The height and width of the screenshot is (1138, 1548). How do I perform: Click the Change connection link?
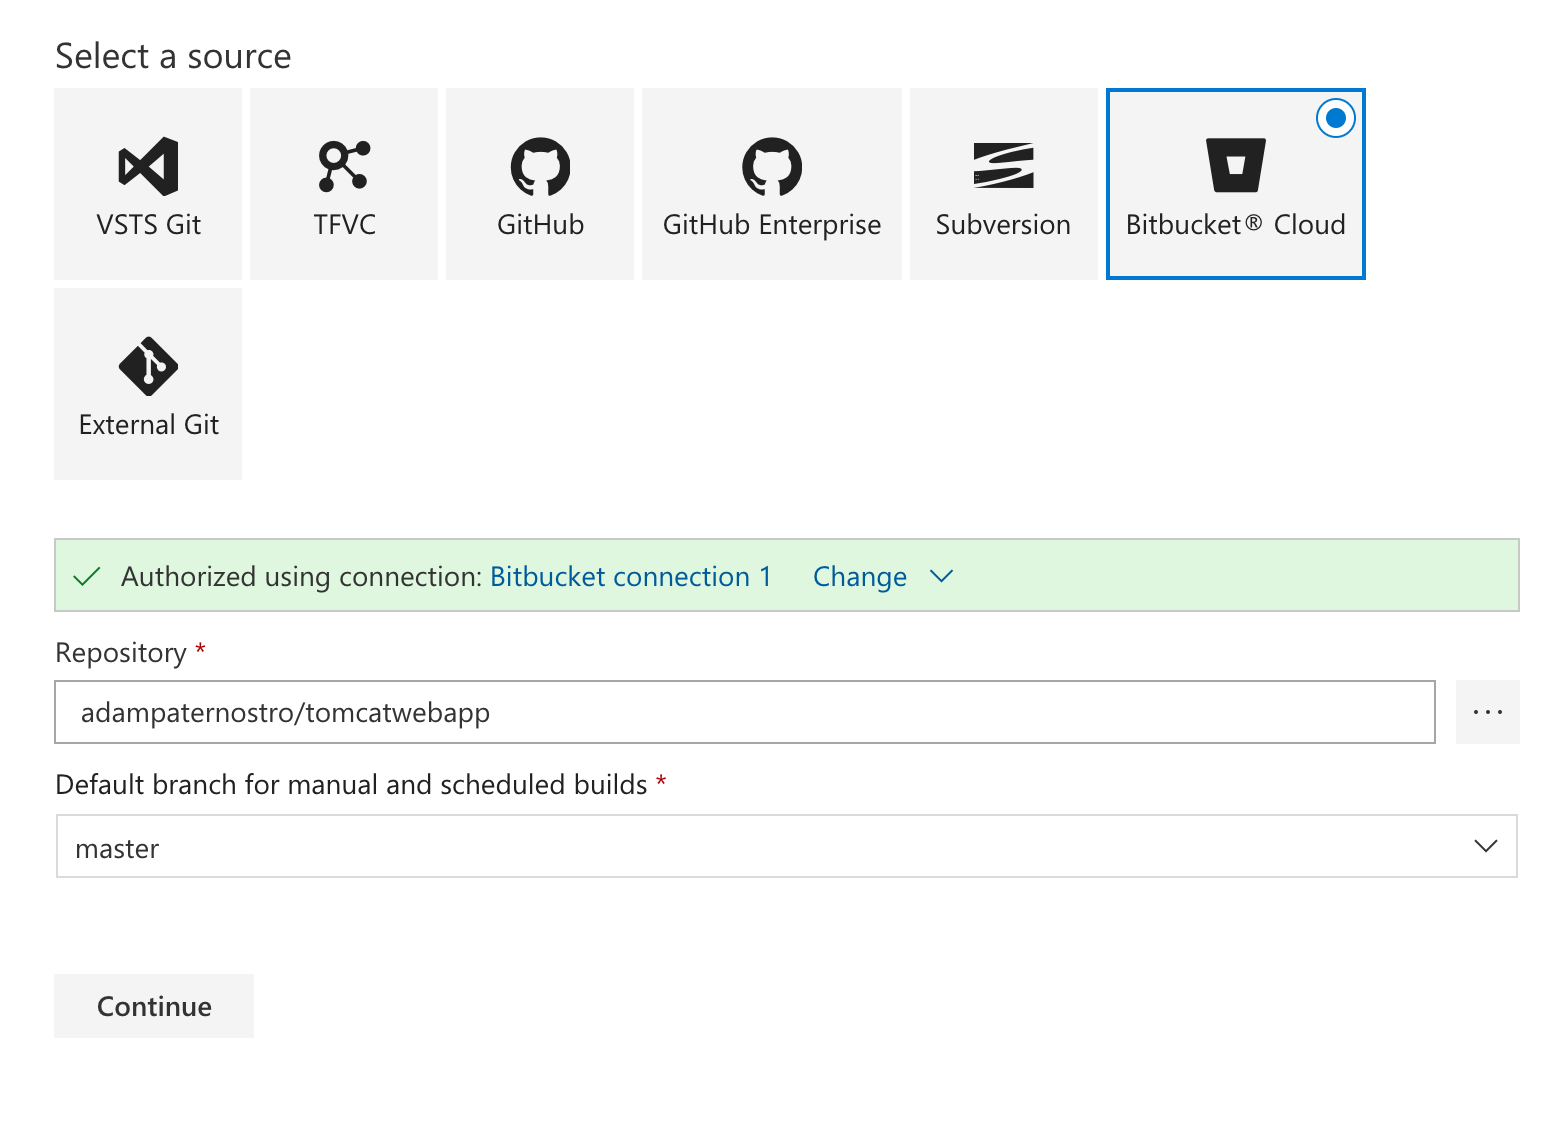(860, 577)
